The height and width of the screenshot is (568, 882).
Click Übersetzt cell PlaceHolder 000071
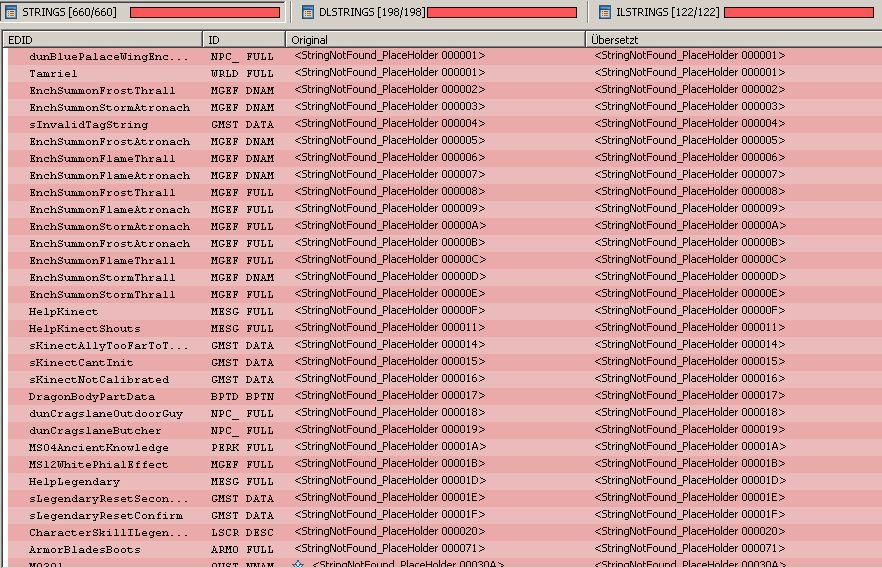[x=690, y=548]
